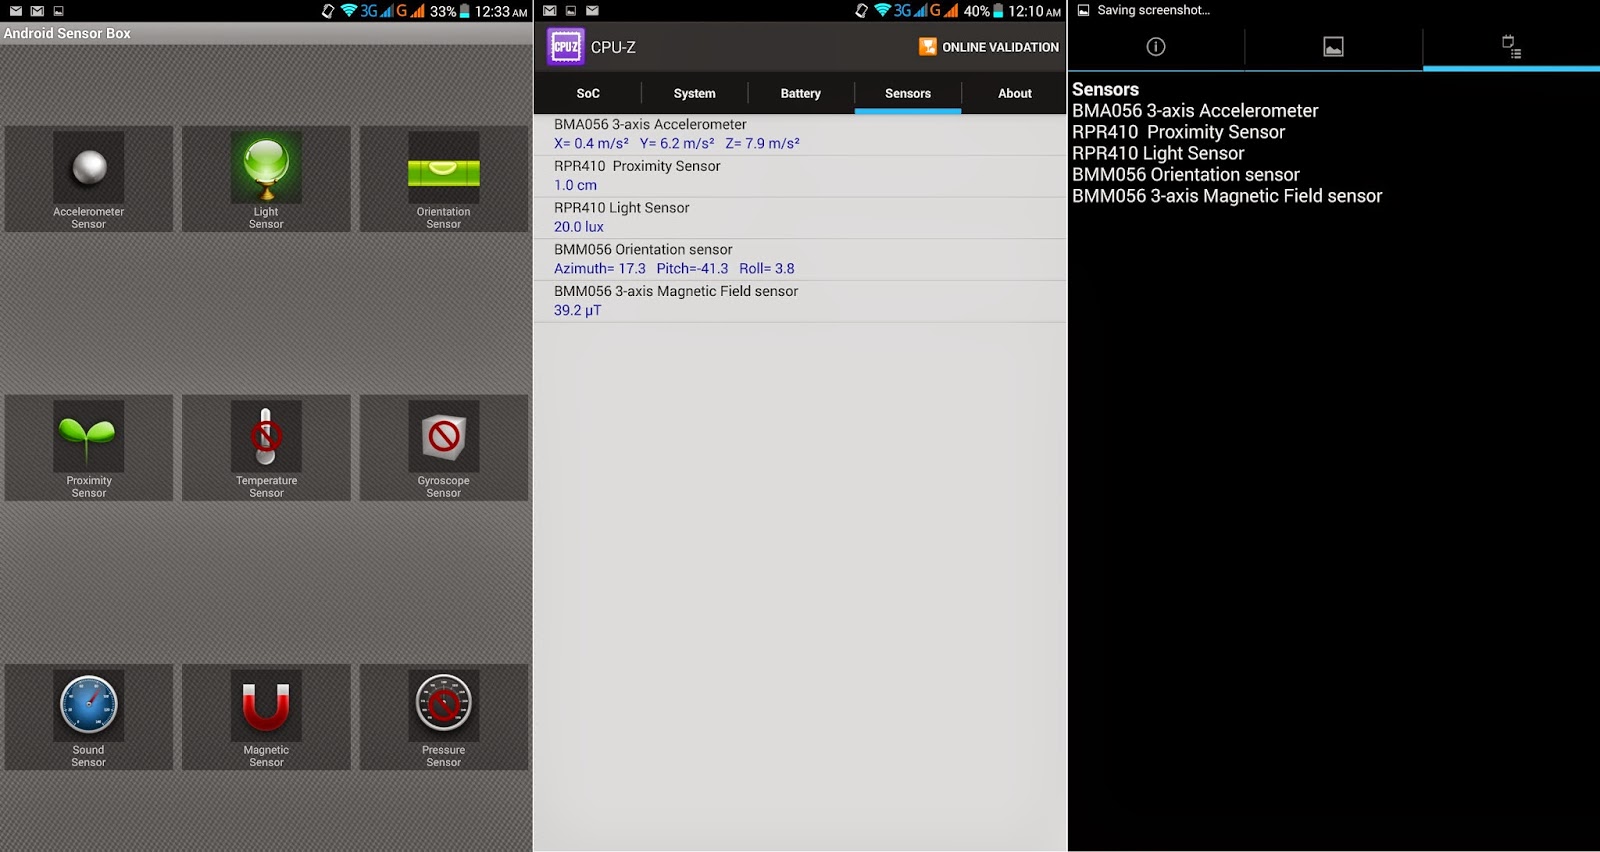
Task: Open the Sound Sensor tile
Action: pyautogui.click(x=89, y=717)
